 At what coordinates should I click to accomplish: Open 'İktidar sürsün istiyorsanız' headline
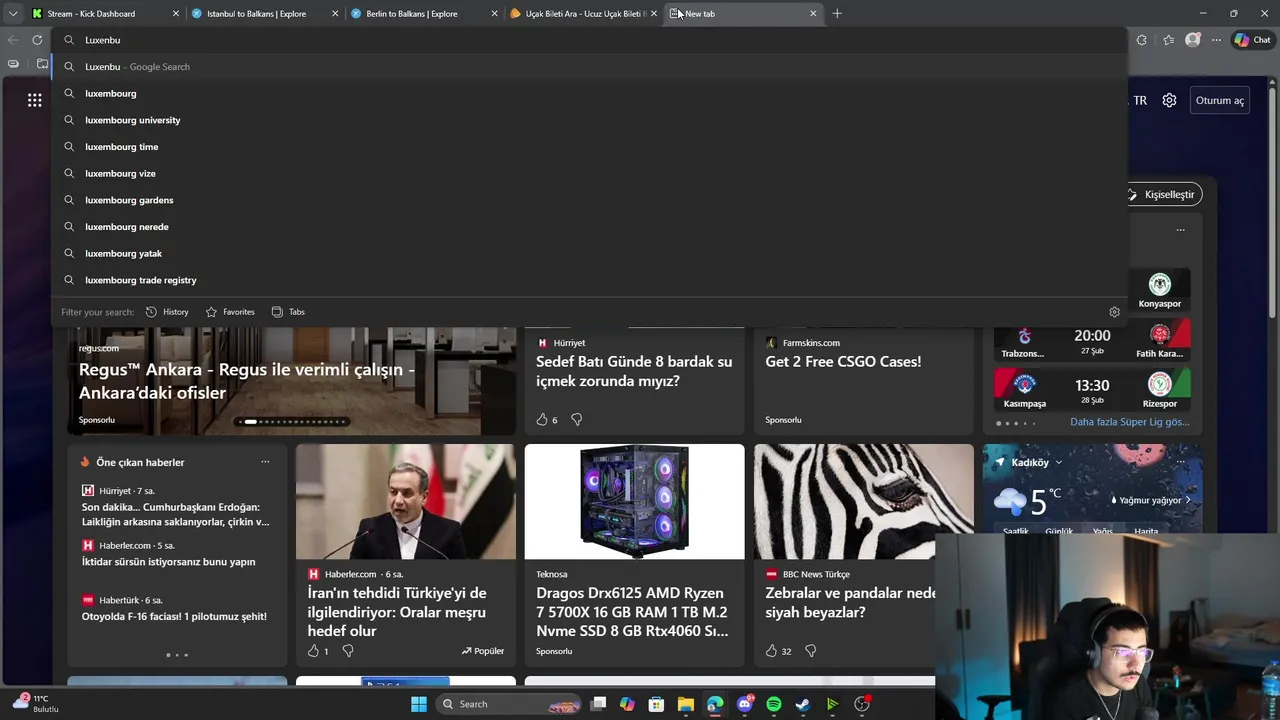(168, 562)
